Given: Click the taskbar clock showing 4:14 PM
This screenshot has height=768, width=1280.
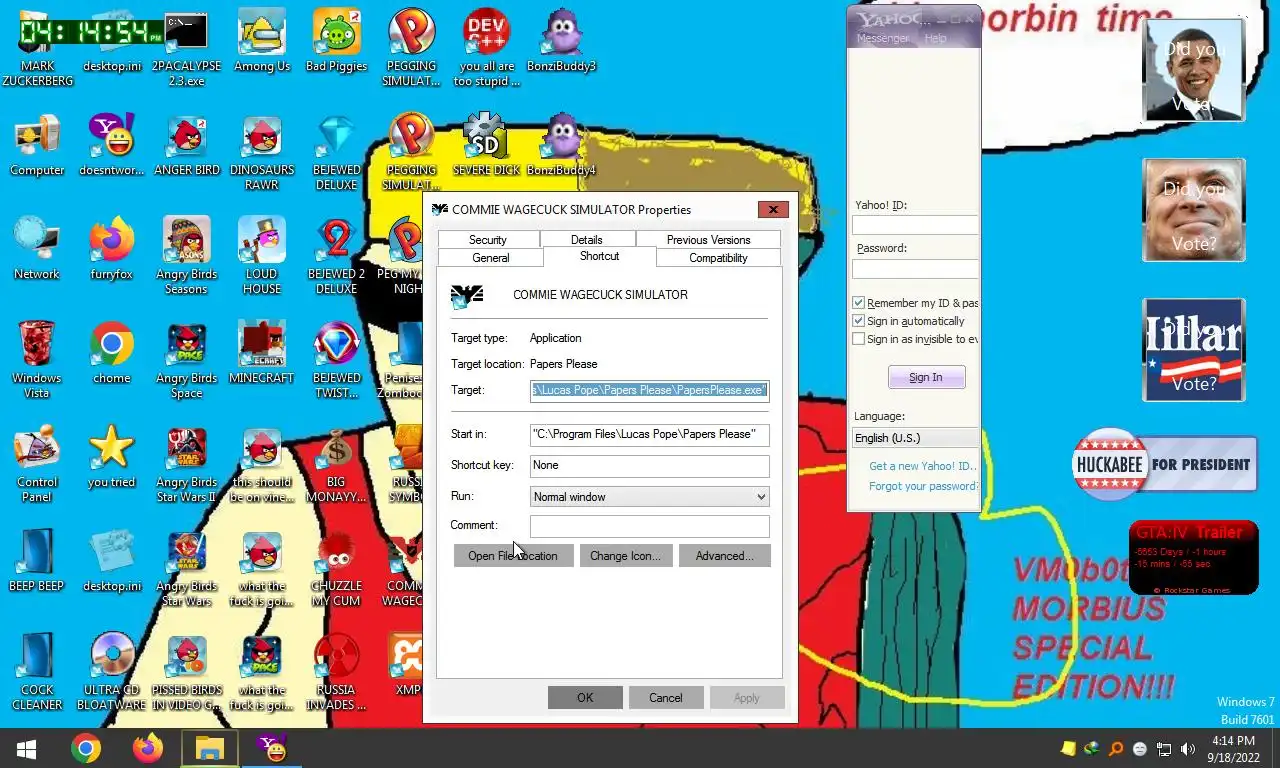Looking at the screenshot, I should click(1233, 749).
